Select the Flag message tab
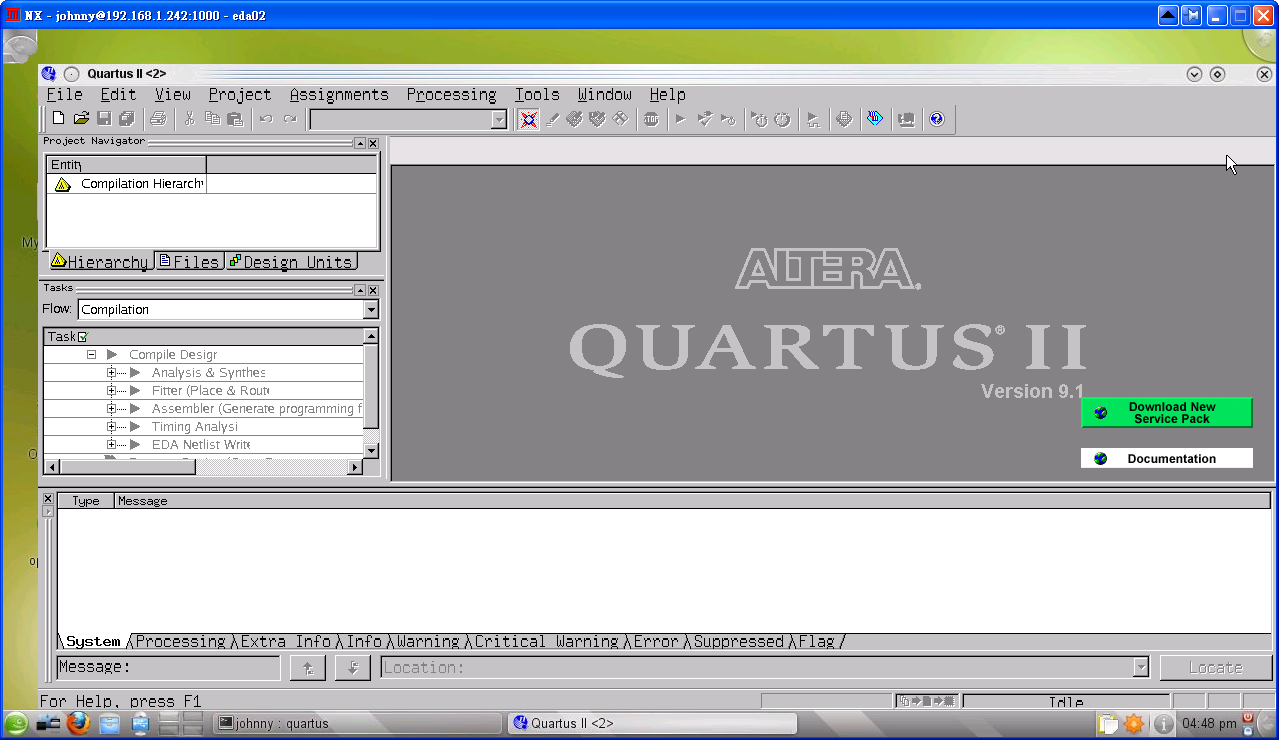The height and width of the screenshot is (740, 1279). pyautogui.click(x=816, y=641)
